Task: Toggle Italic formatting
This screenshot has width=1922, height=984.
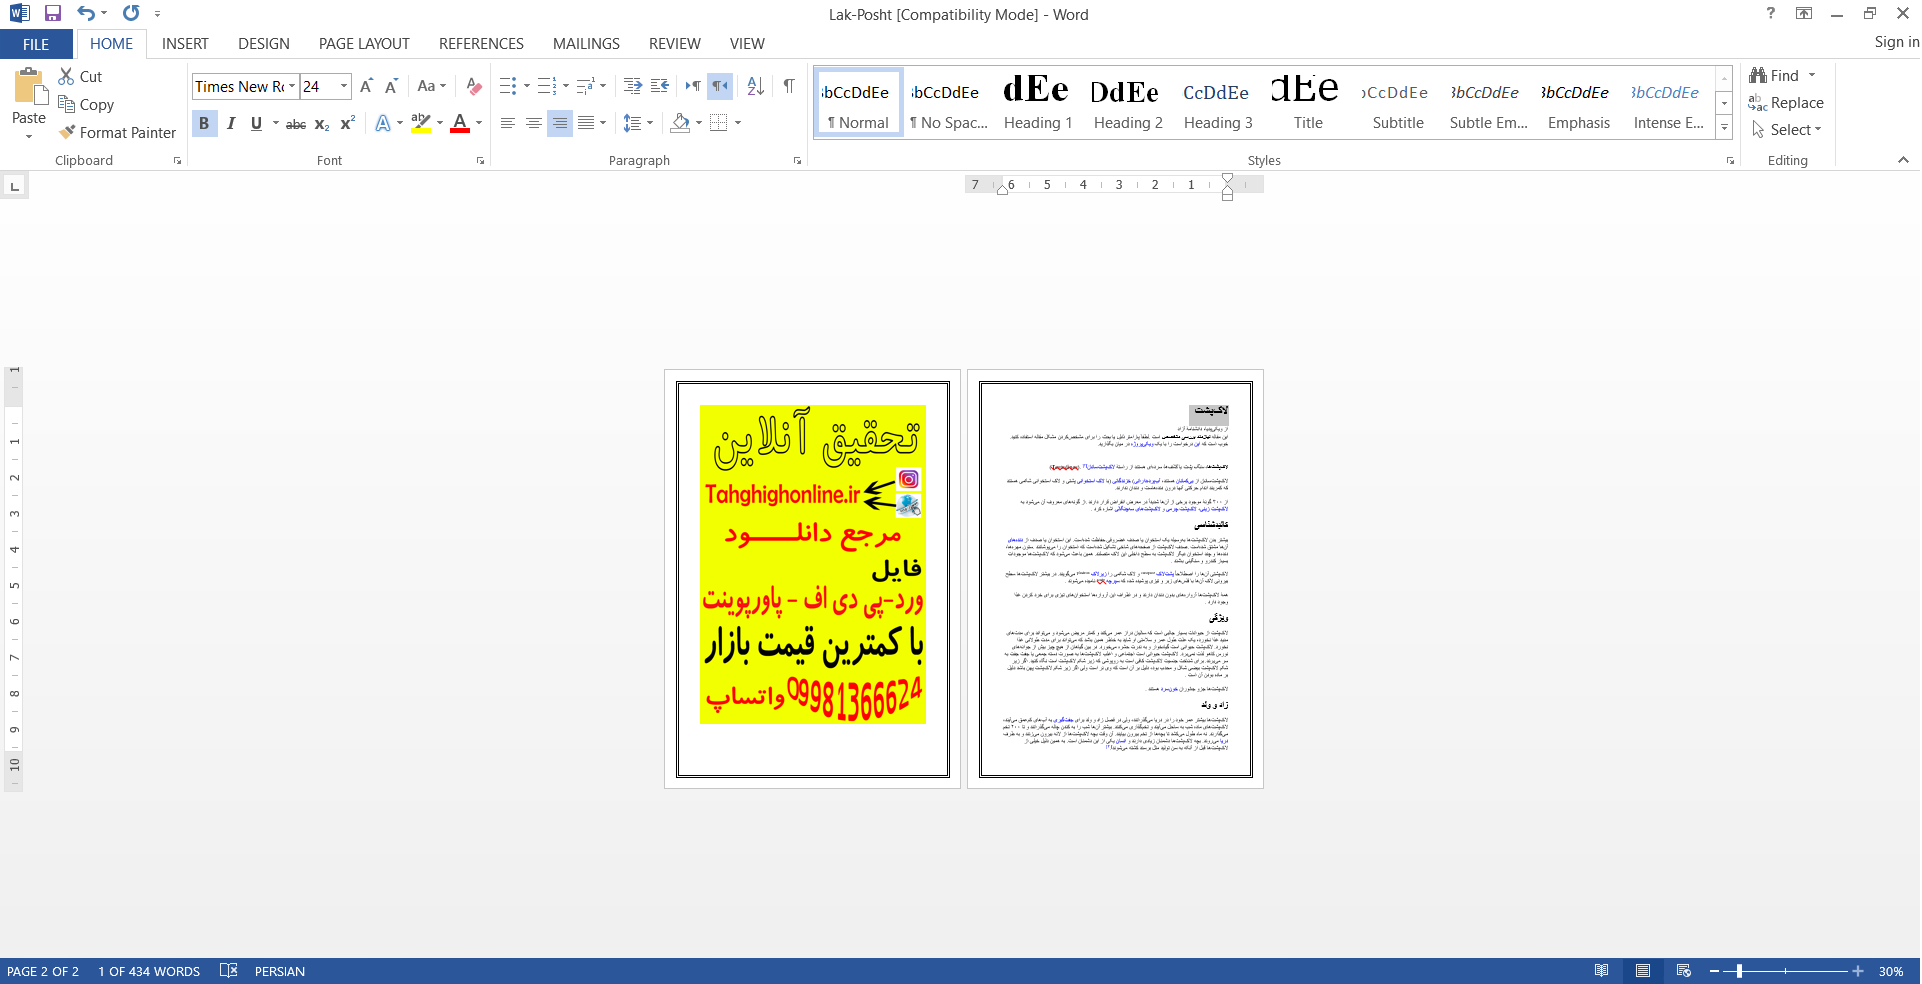Action: tap(231, 123)
